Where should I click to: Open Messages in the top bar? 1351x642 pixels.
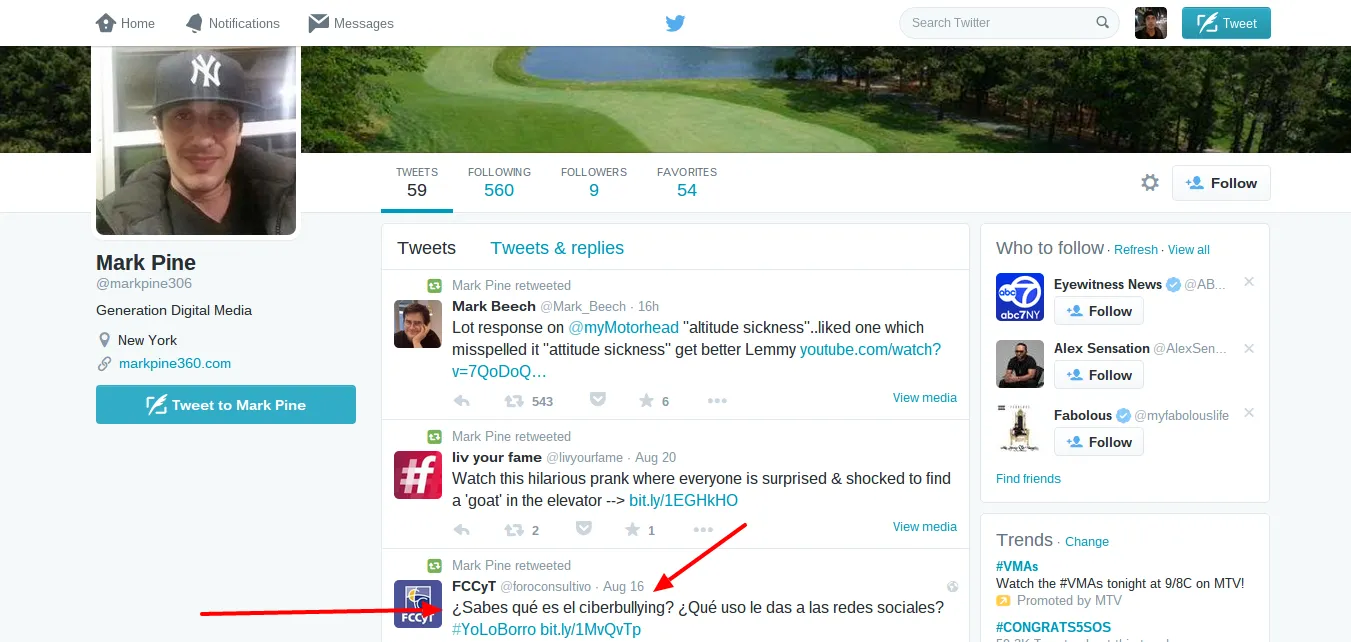tap(351, 23)
